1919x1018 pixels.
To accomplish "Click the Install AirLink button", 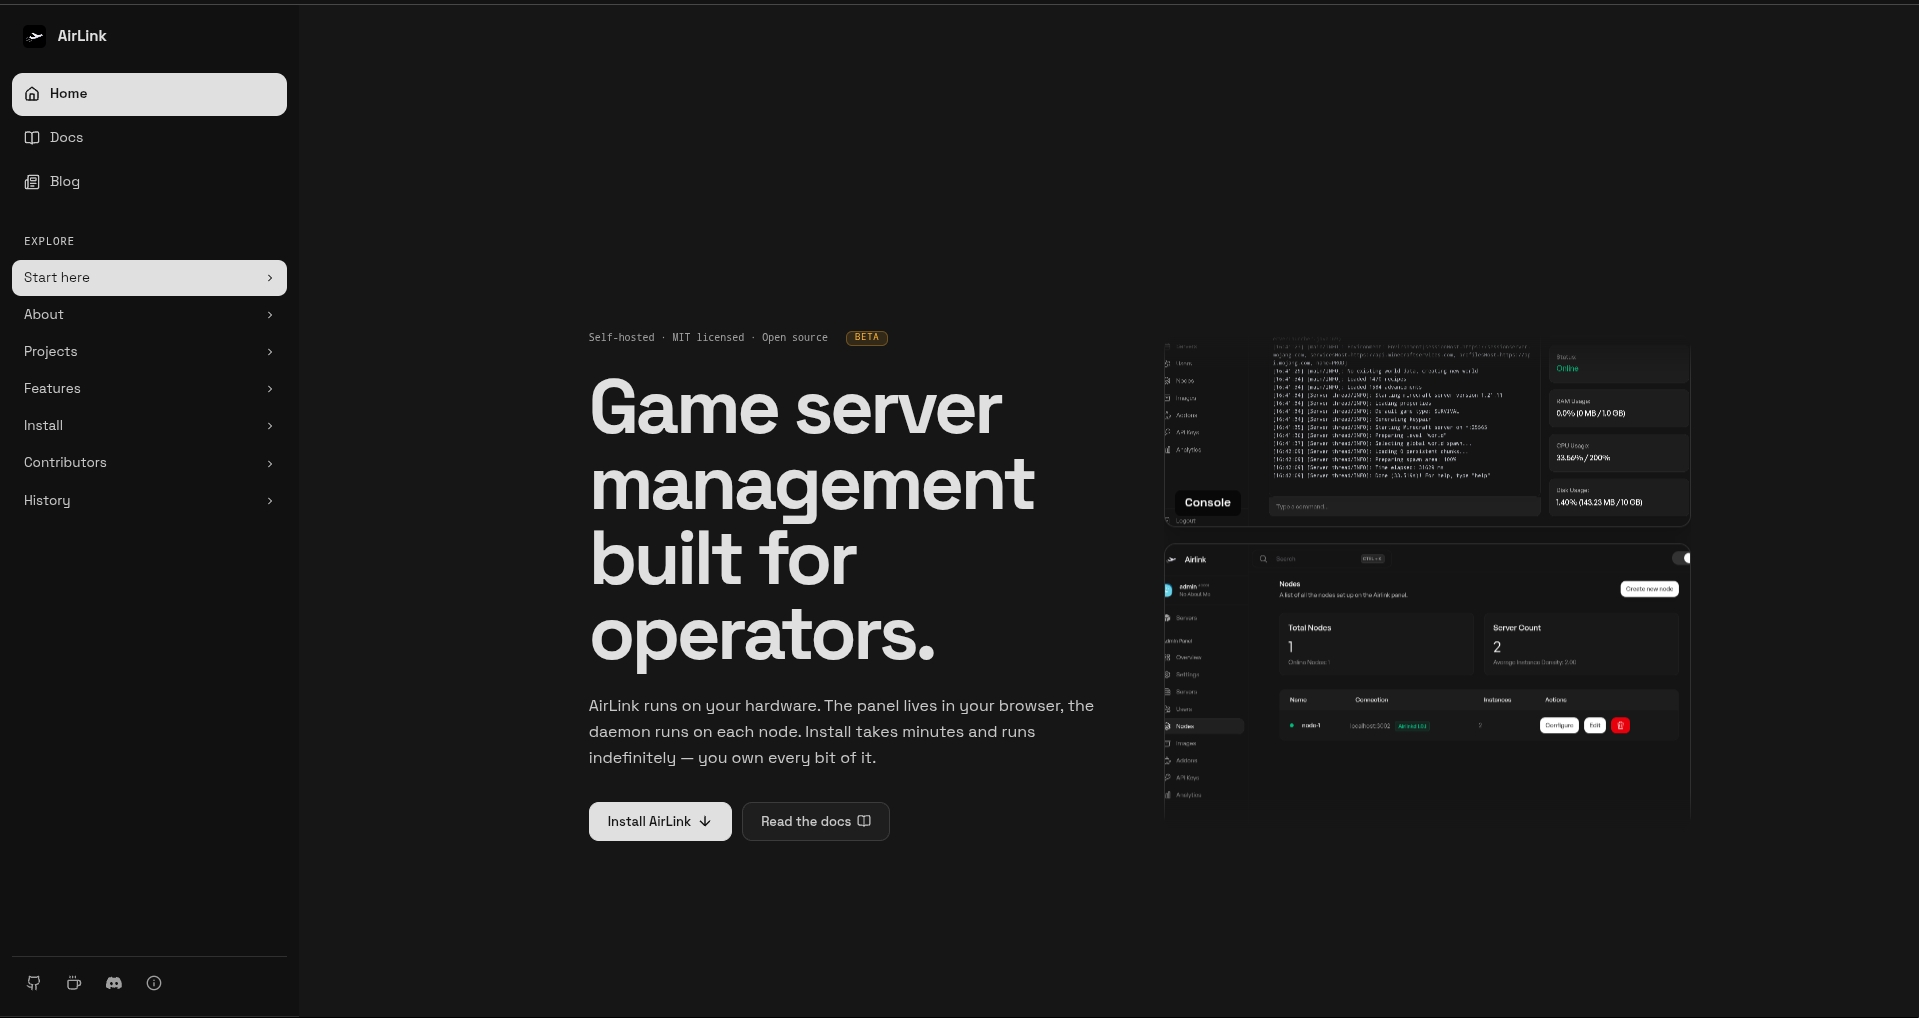I will (x=660, y=822).
